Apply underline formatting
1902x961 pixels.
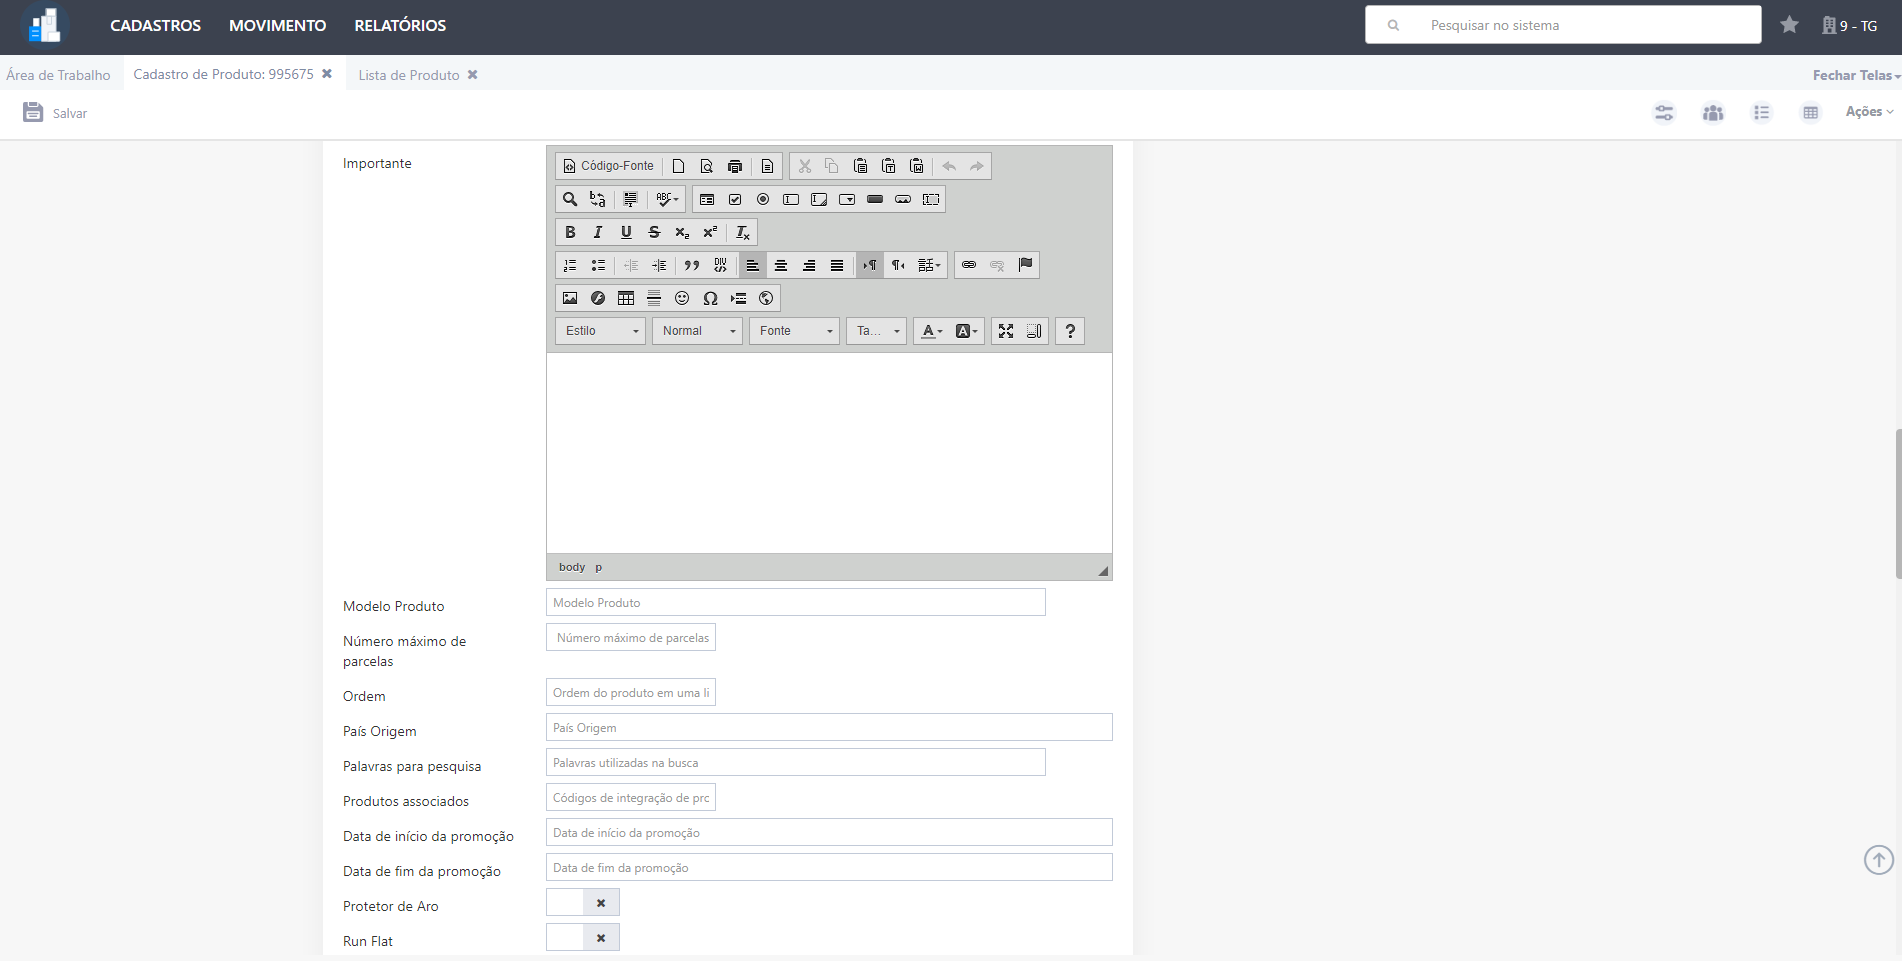pyautogui.click(x=626, y=232)
